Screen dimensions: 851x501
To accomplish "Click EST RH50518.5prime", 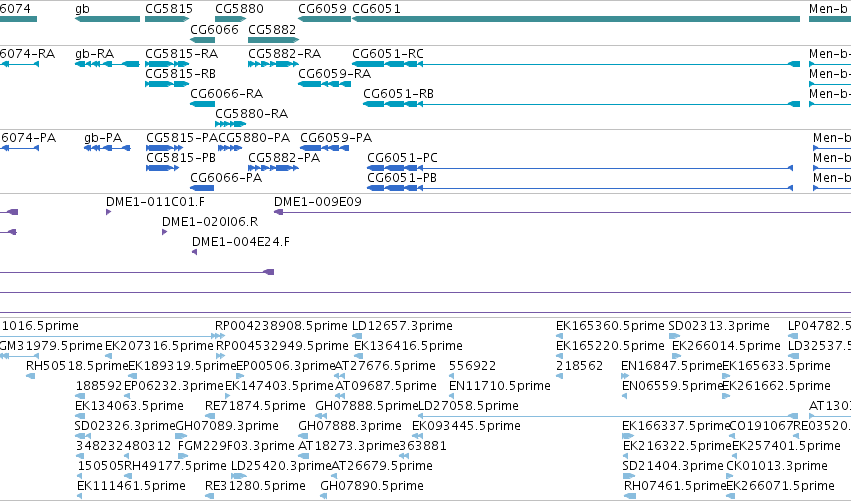I will pyautogui.click(x=77, y=366).
